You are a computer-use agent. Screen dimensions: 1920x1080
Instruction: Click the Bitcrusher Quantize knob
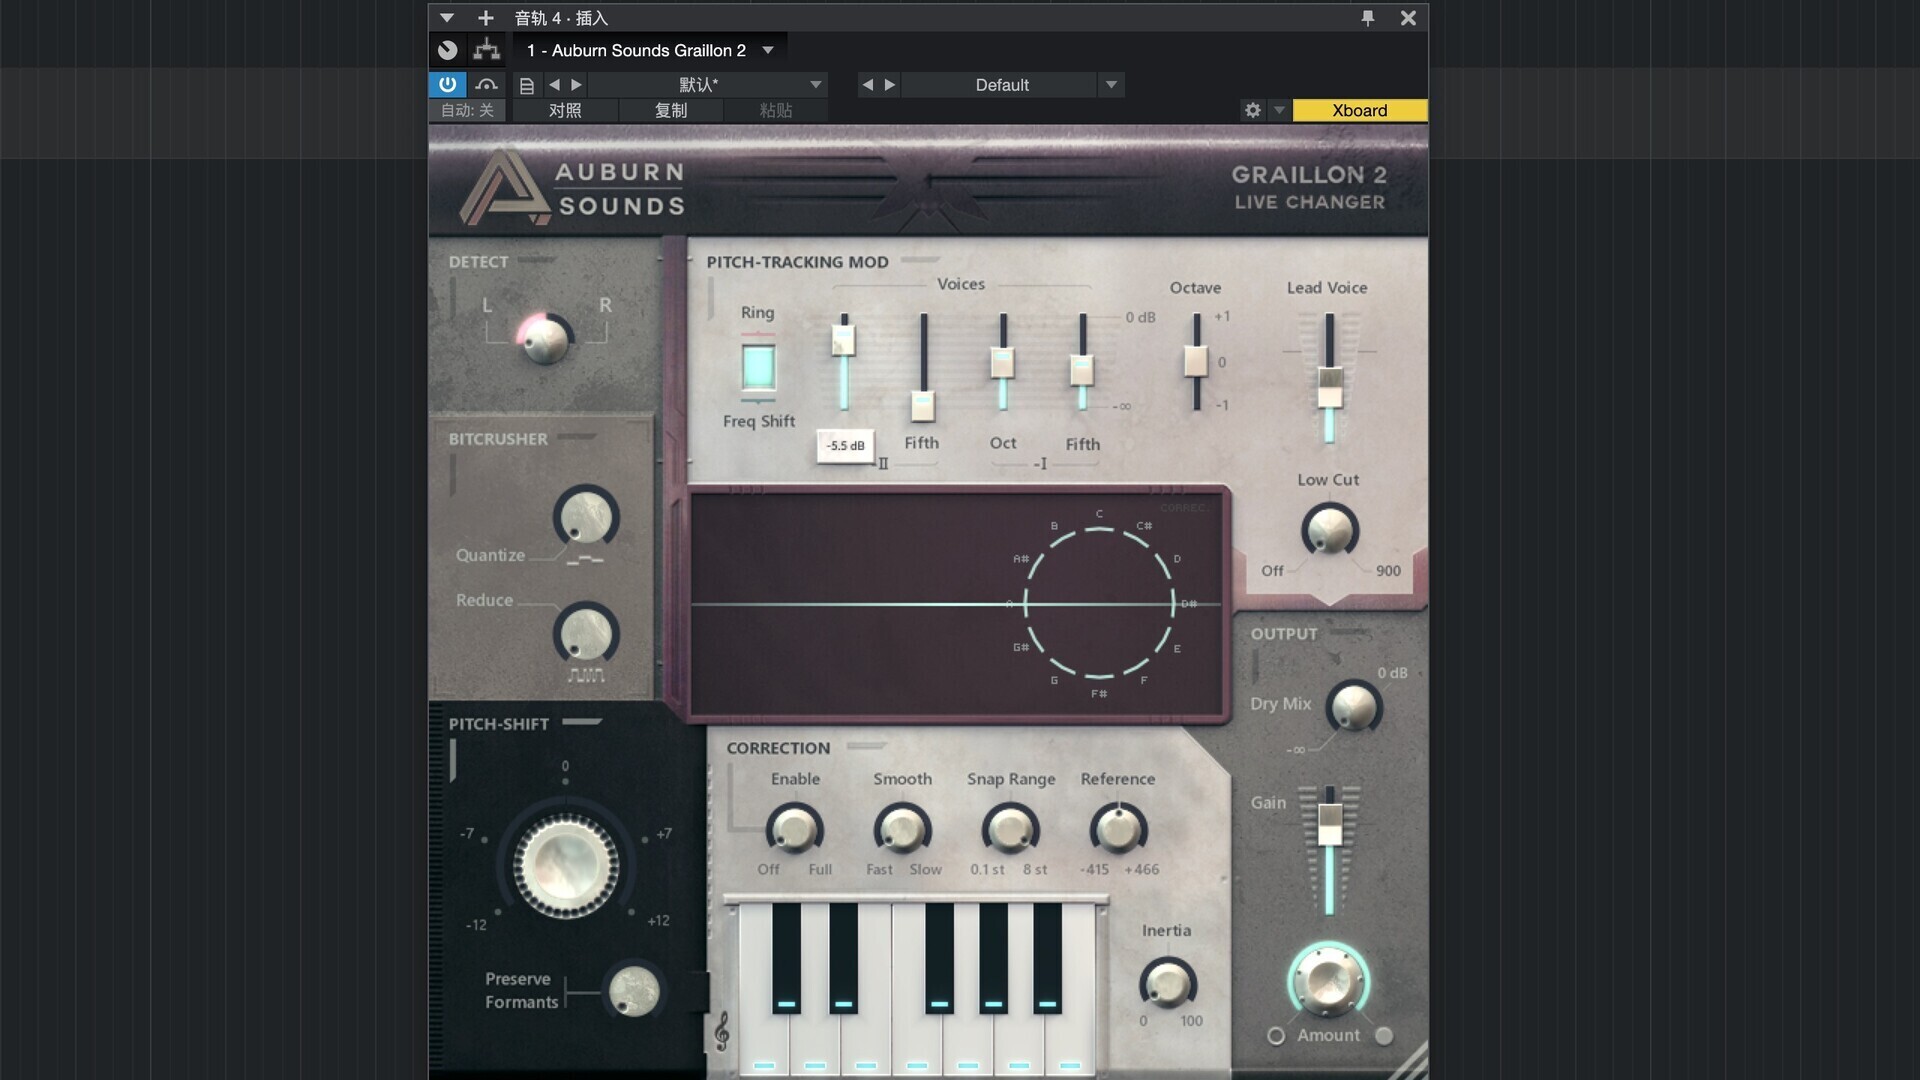coord(586,517)
